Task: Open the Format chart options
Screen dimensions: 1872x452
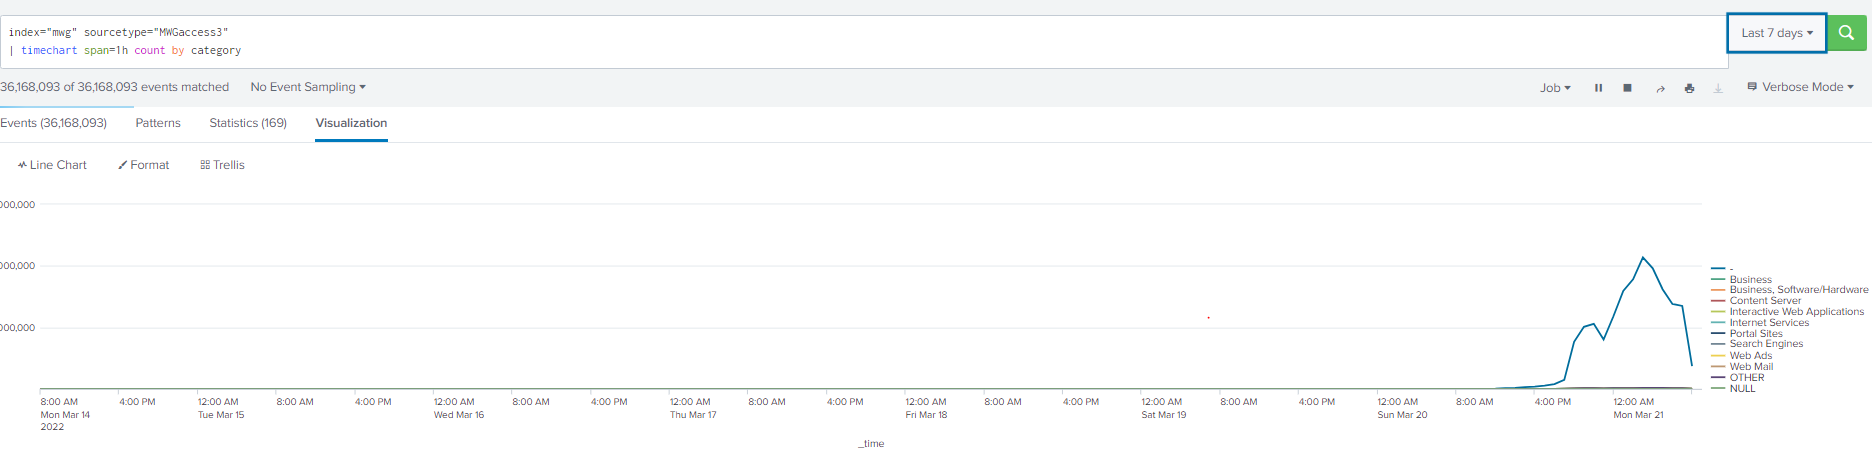Action: (144, 165)
